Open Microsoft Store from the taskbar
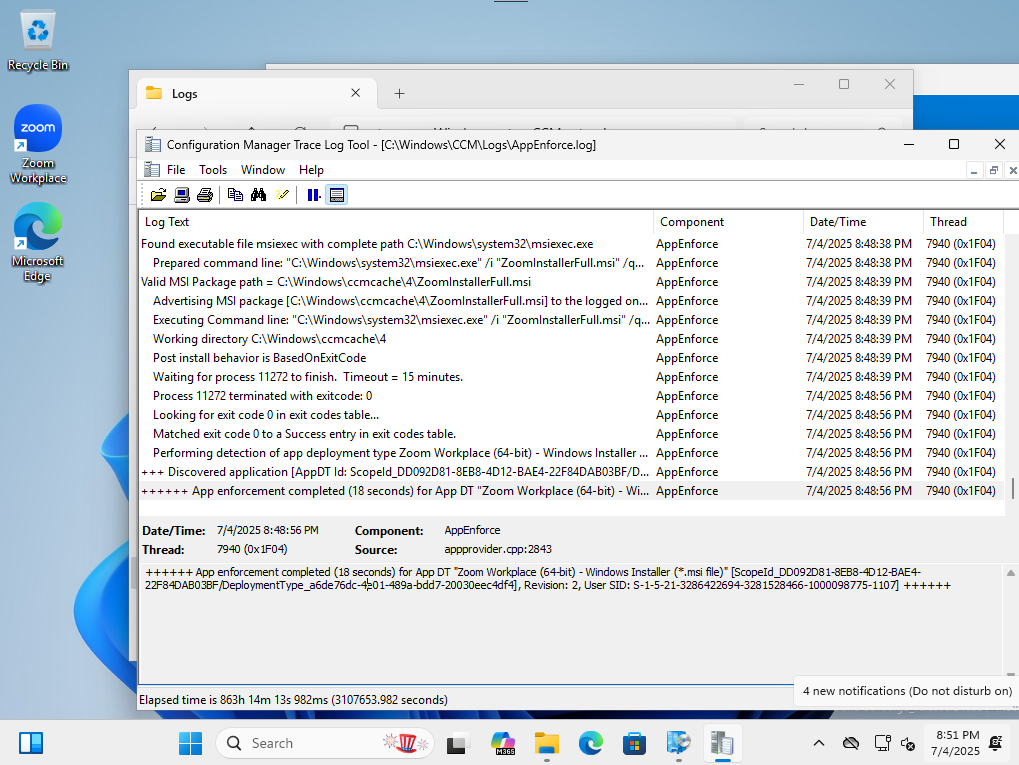Screen dimensions: 1019x765 634,743
